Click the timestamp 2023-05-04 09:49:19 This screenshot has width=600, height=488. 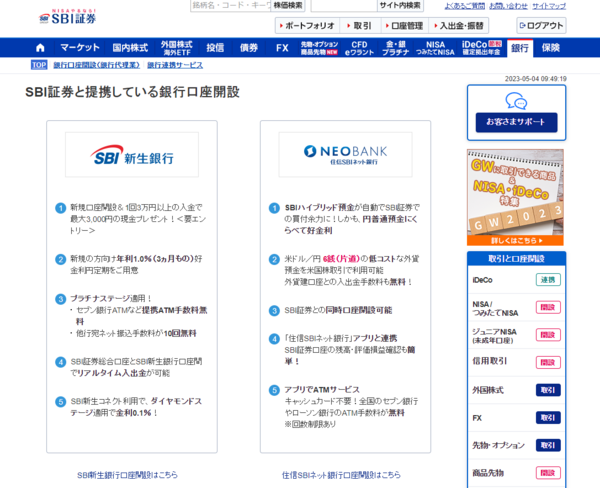(x=536, y=79)
